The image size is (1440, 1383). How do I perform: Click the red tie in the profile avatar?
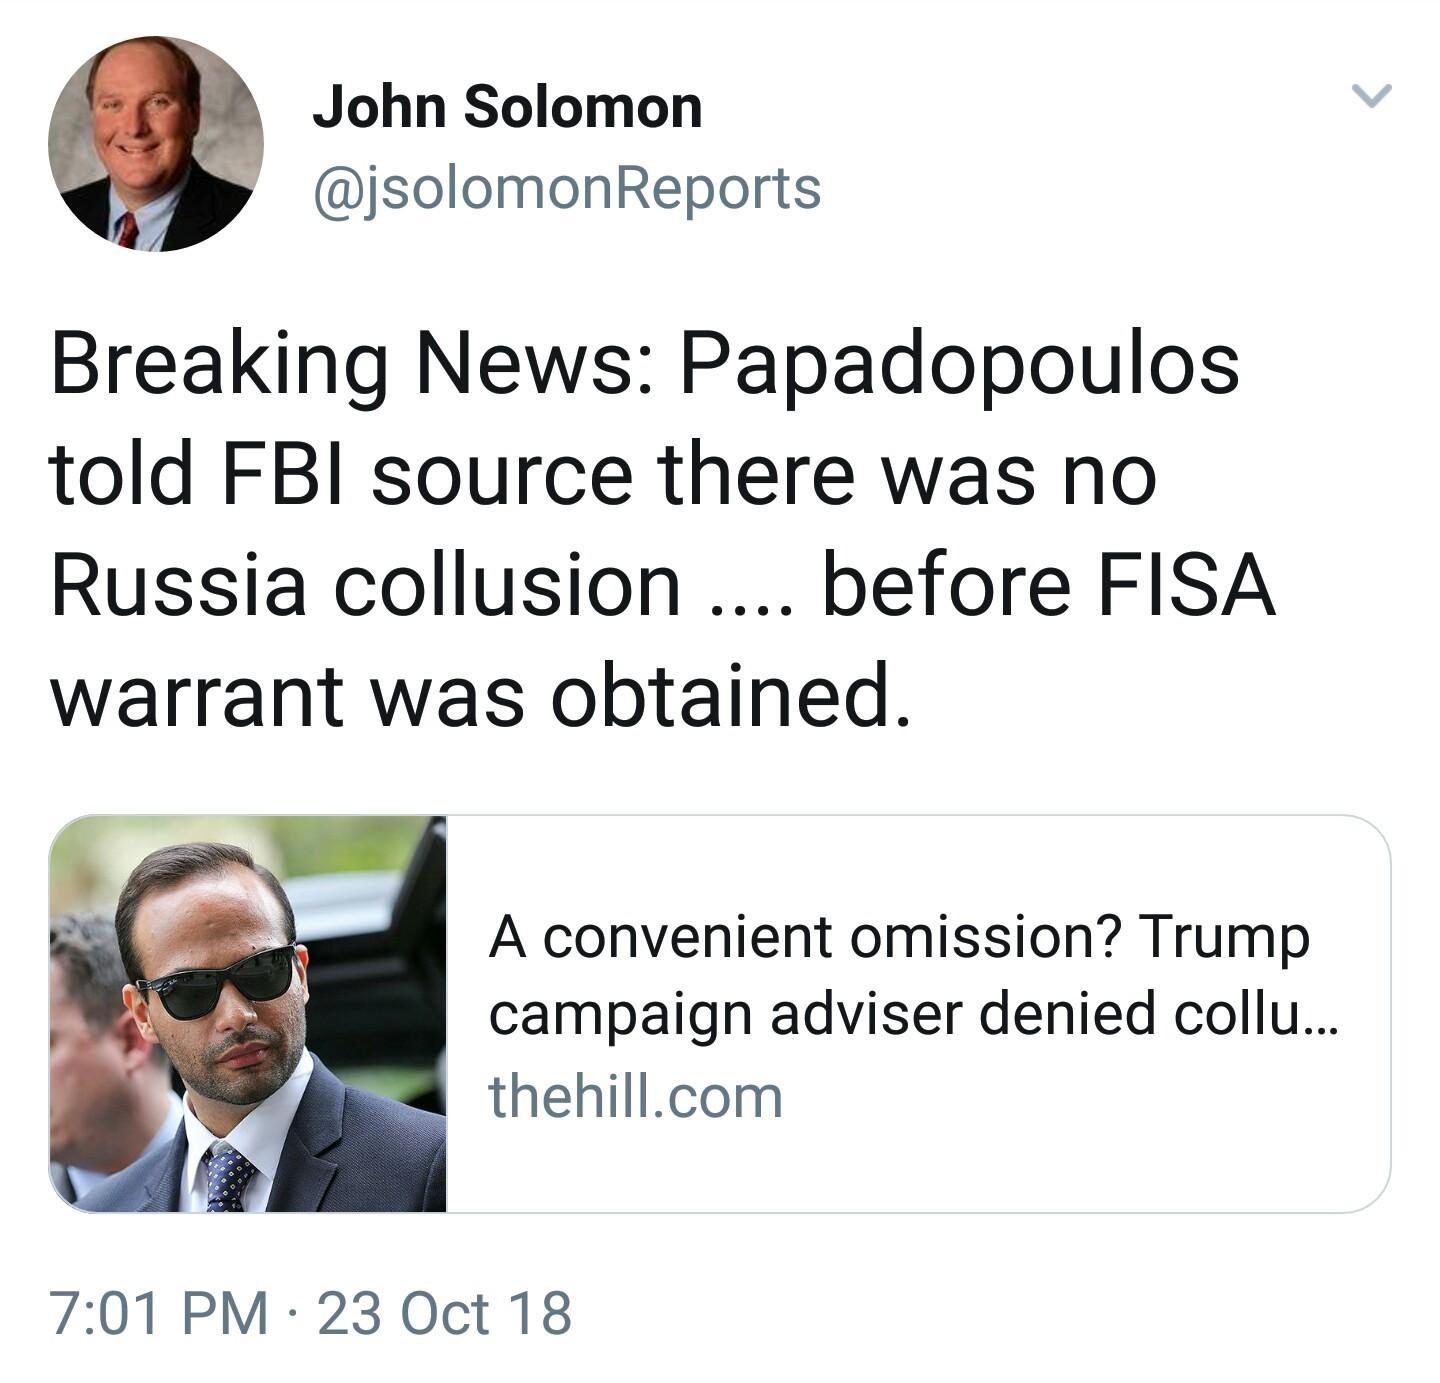click(127, 229)
